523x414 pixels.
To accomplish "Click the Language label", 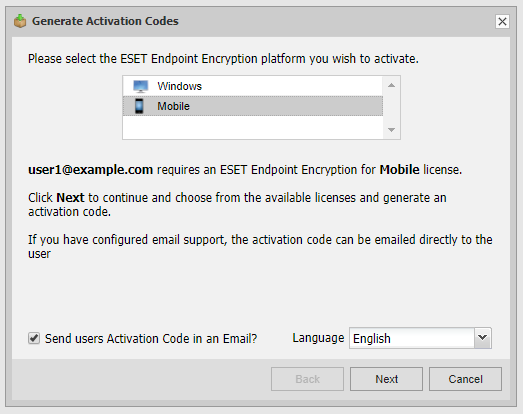I will [318, 338].
